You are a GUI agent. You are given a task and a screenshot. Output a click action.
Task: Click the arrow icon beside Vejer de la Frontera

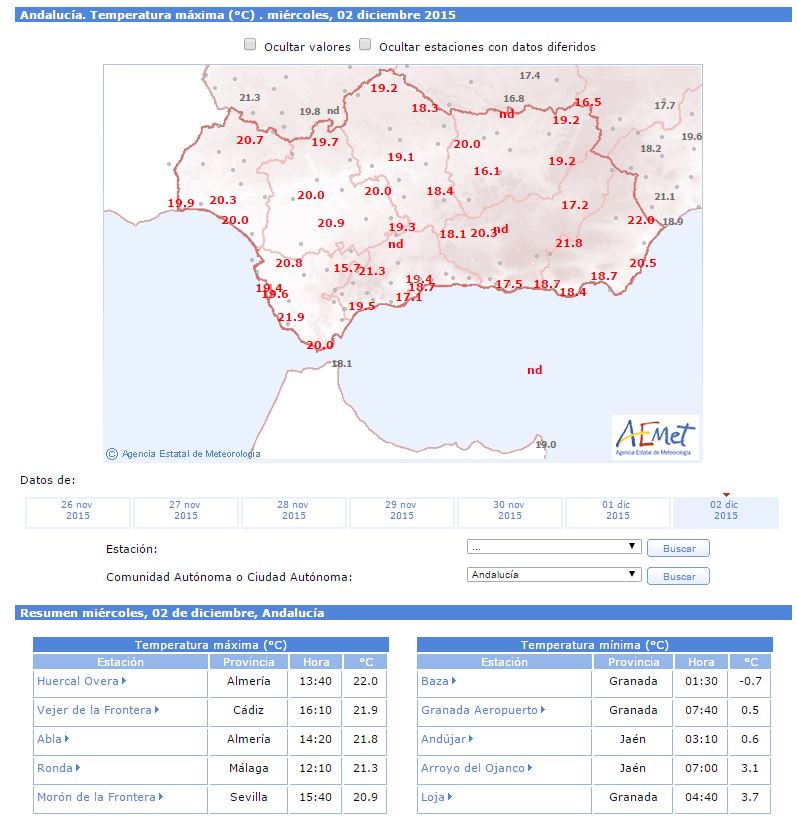[x=157, y=710]
